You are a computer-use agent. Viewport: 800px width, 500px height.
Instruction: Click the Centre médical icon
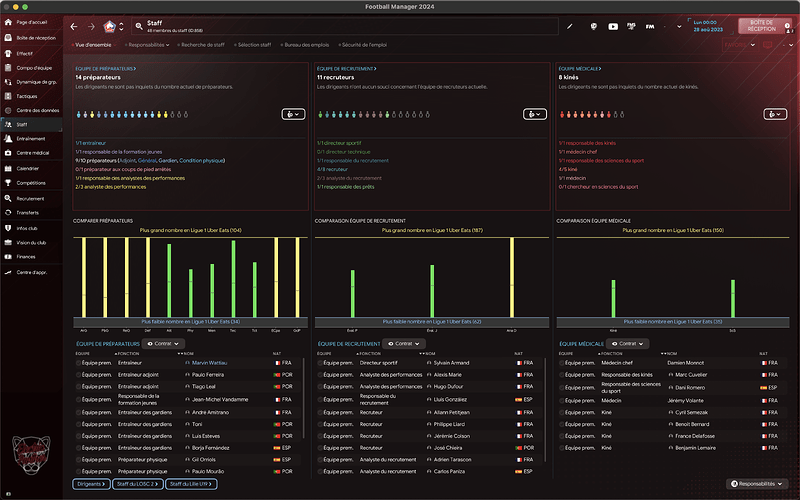[8, 153]
